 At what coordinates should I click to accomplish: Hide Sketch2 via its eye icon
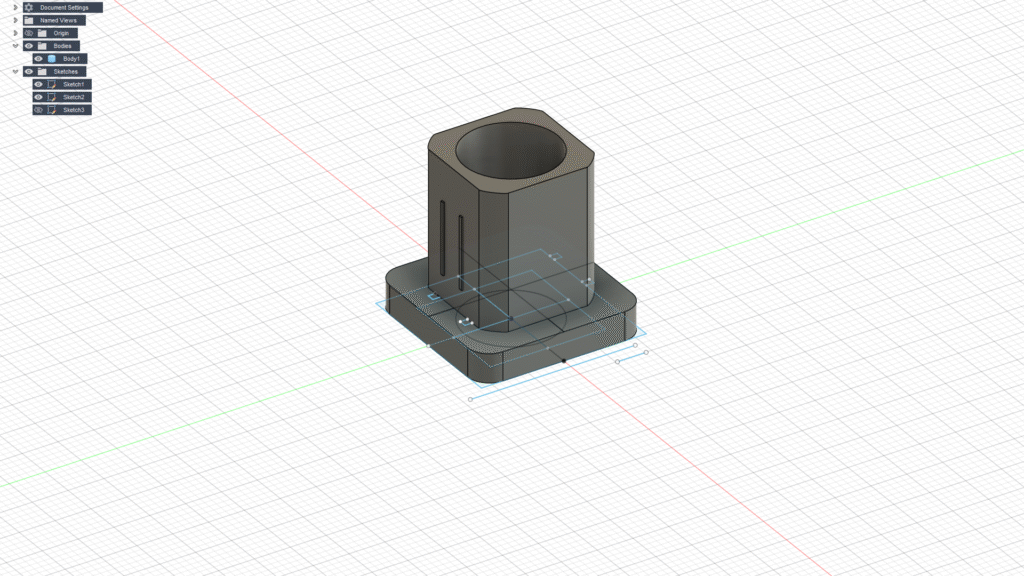click(x=38, y=97)
